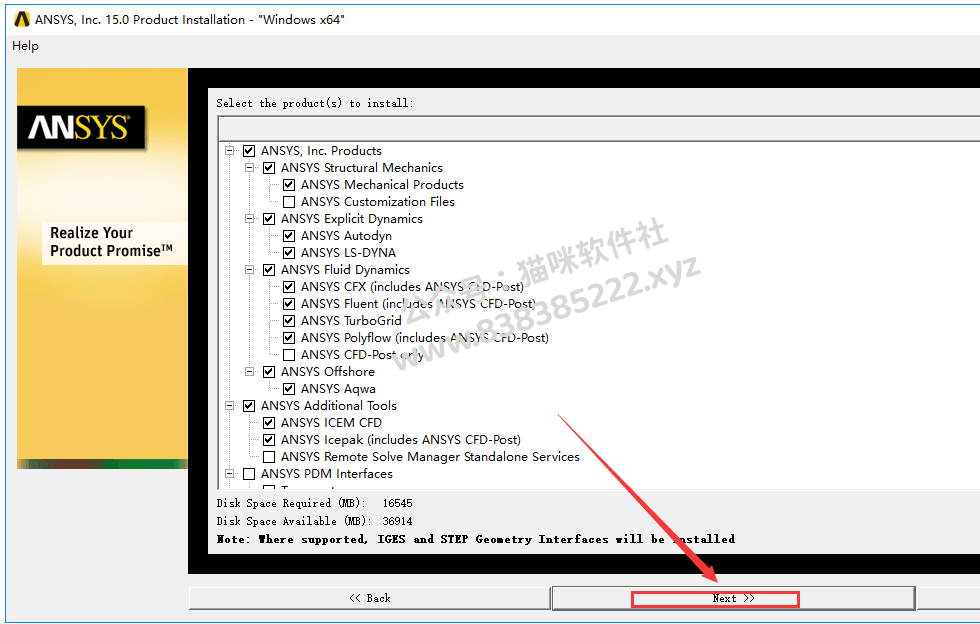Enable ANSYS CFD-Post only checkbox
The image size is (980, 624).
(x=289, y=355)
